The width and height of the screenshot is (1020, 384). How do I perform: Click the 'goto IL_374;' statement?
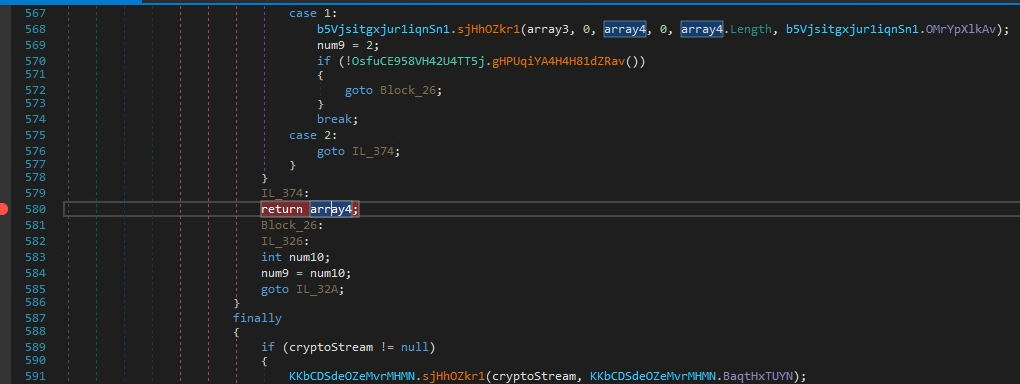click(358, 151)
